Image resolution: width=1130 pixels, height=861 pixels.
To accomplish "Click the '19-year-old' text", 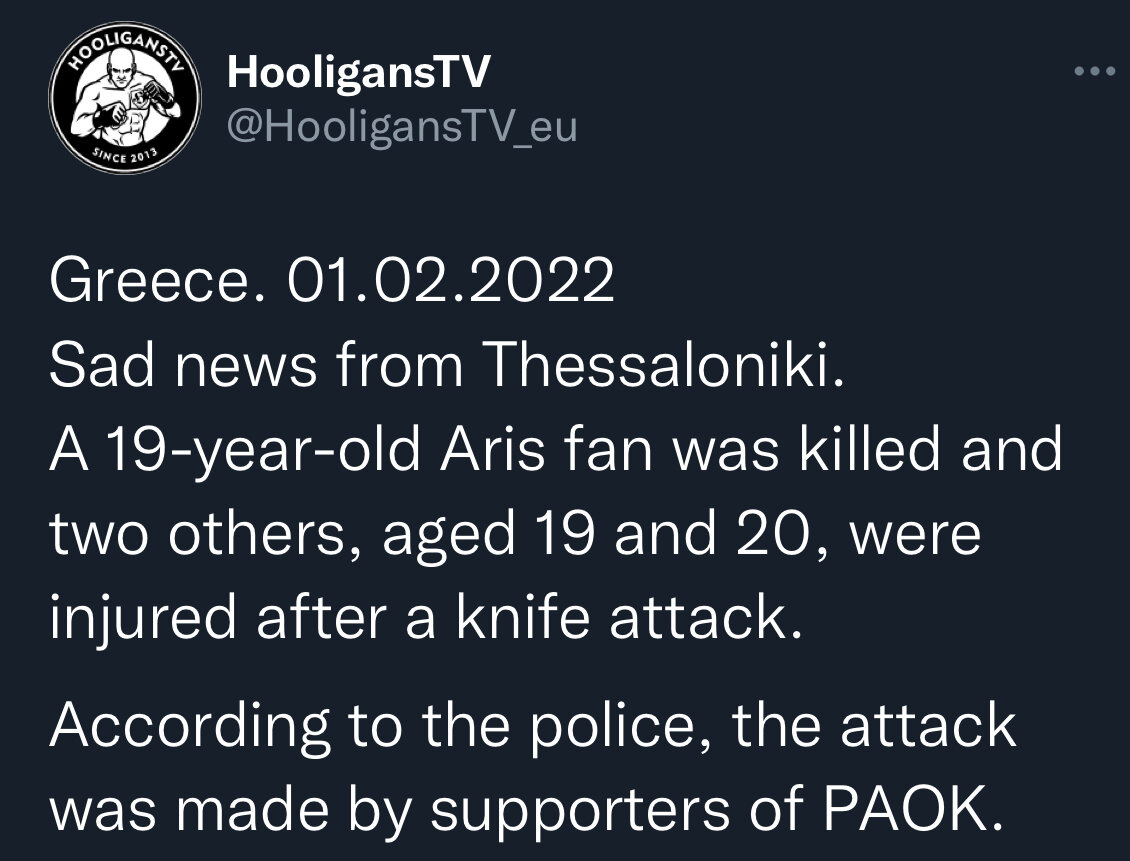I will click(x=264, y=450).
